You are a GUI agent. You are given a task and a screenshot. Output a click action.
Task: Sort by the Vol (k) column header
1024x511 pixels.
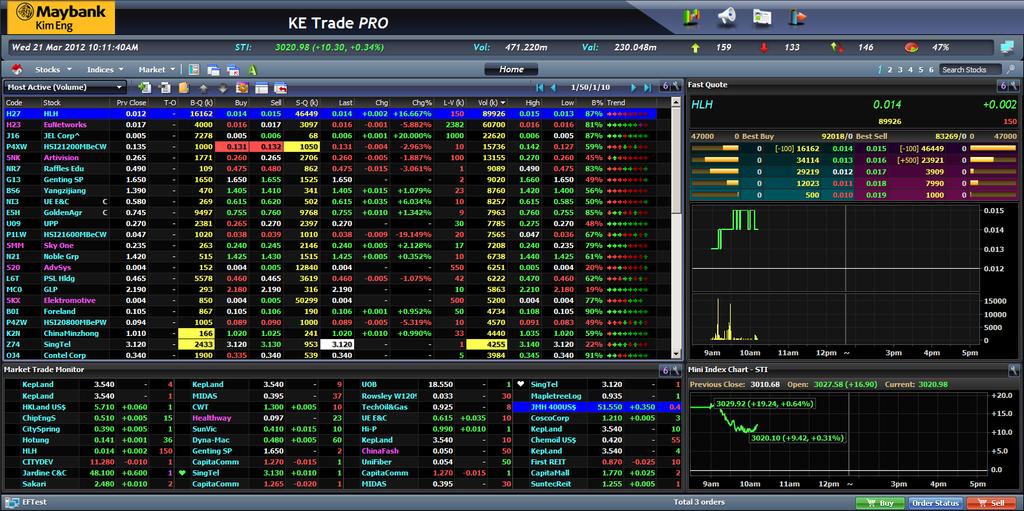[x=490, y=103]
